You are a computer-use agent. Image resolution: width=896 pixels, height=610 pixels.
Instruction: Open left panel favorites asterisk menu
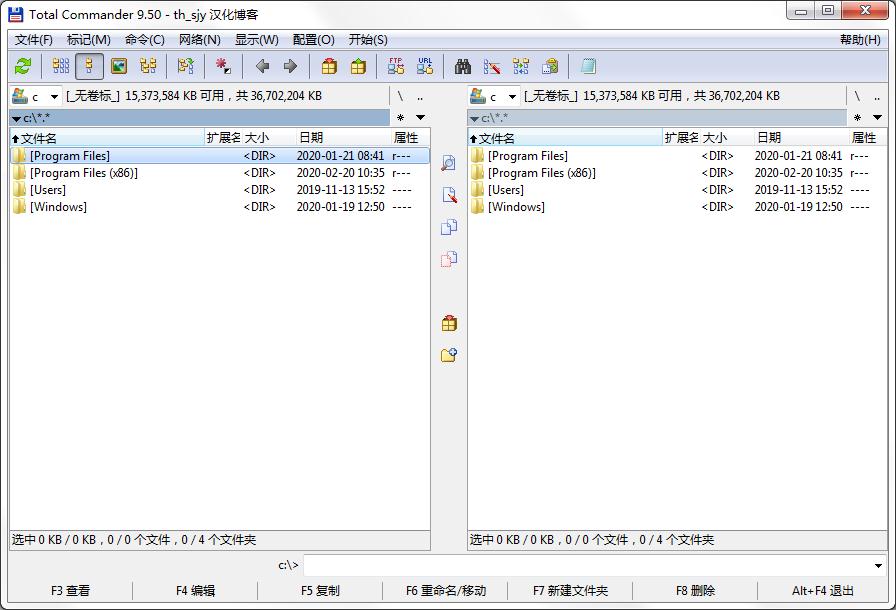click(400, 118)
